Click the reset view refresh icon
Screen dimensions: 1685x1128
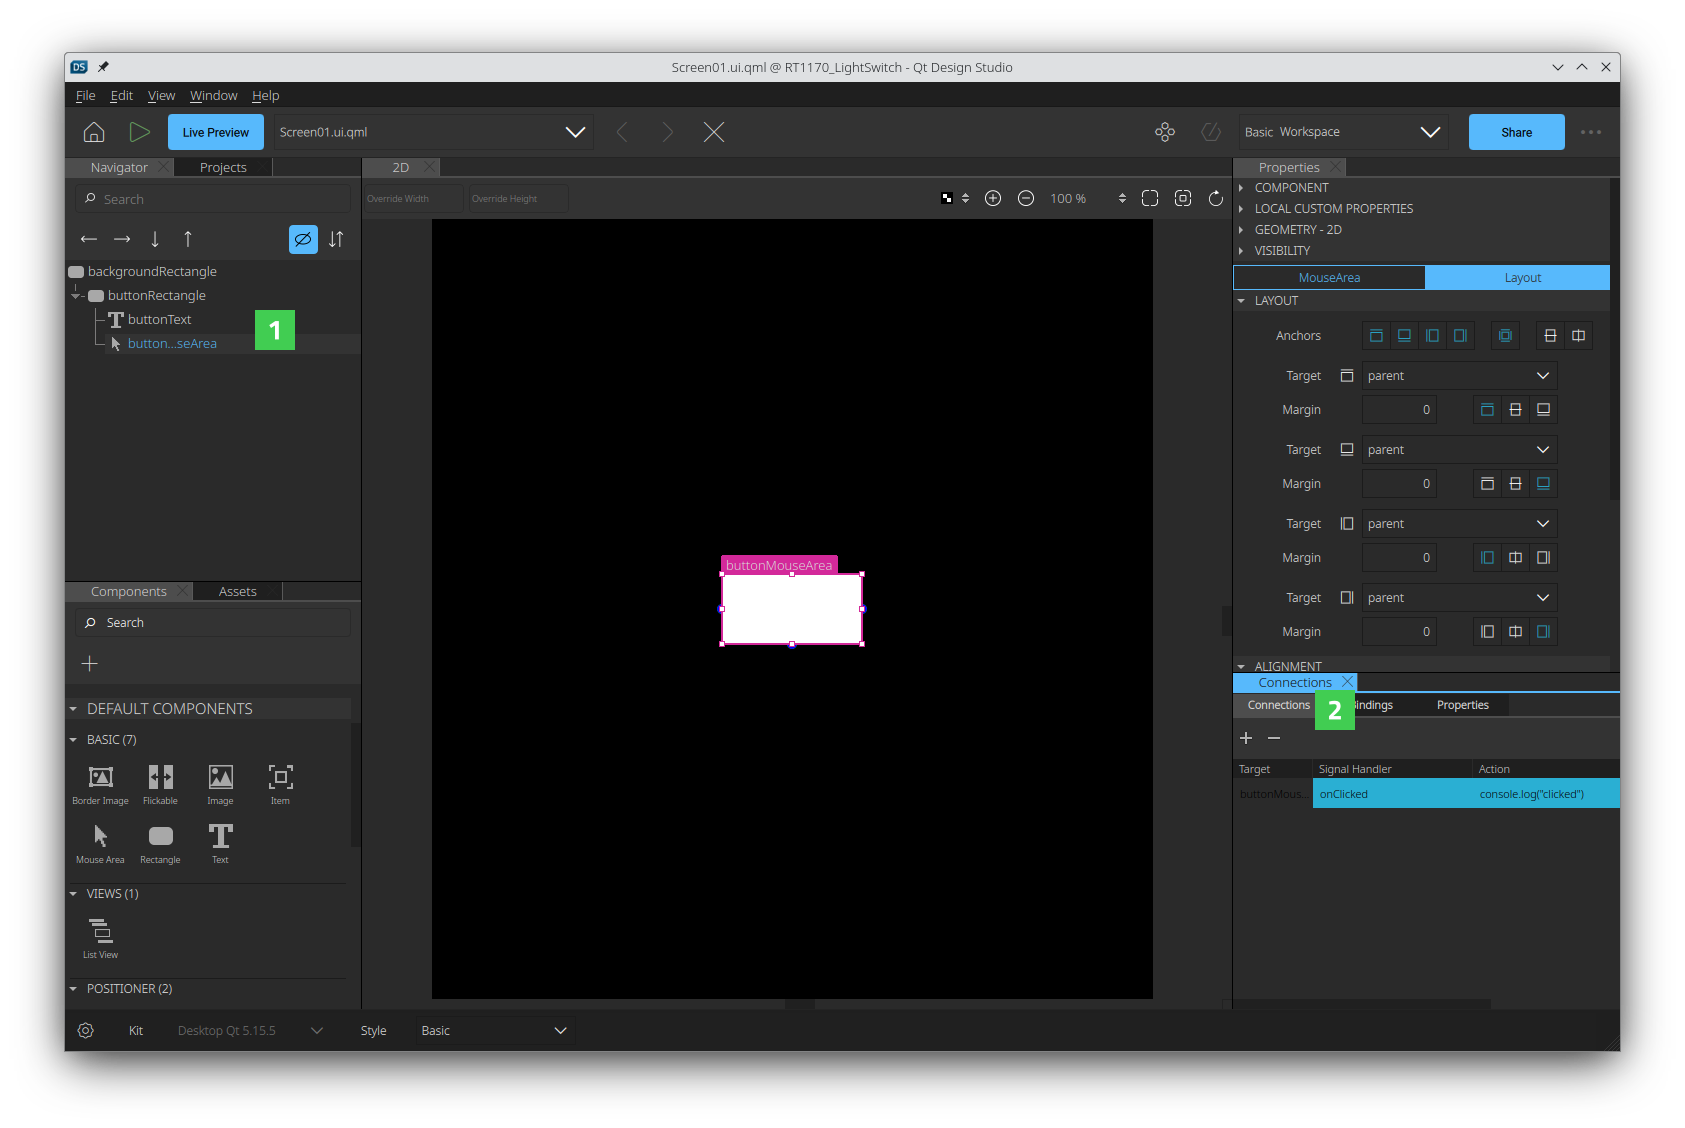(1216, 199)
